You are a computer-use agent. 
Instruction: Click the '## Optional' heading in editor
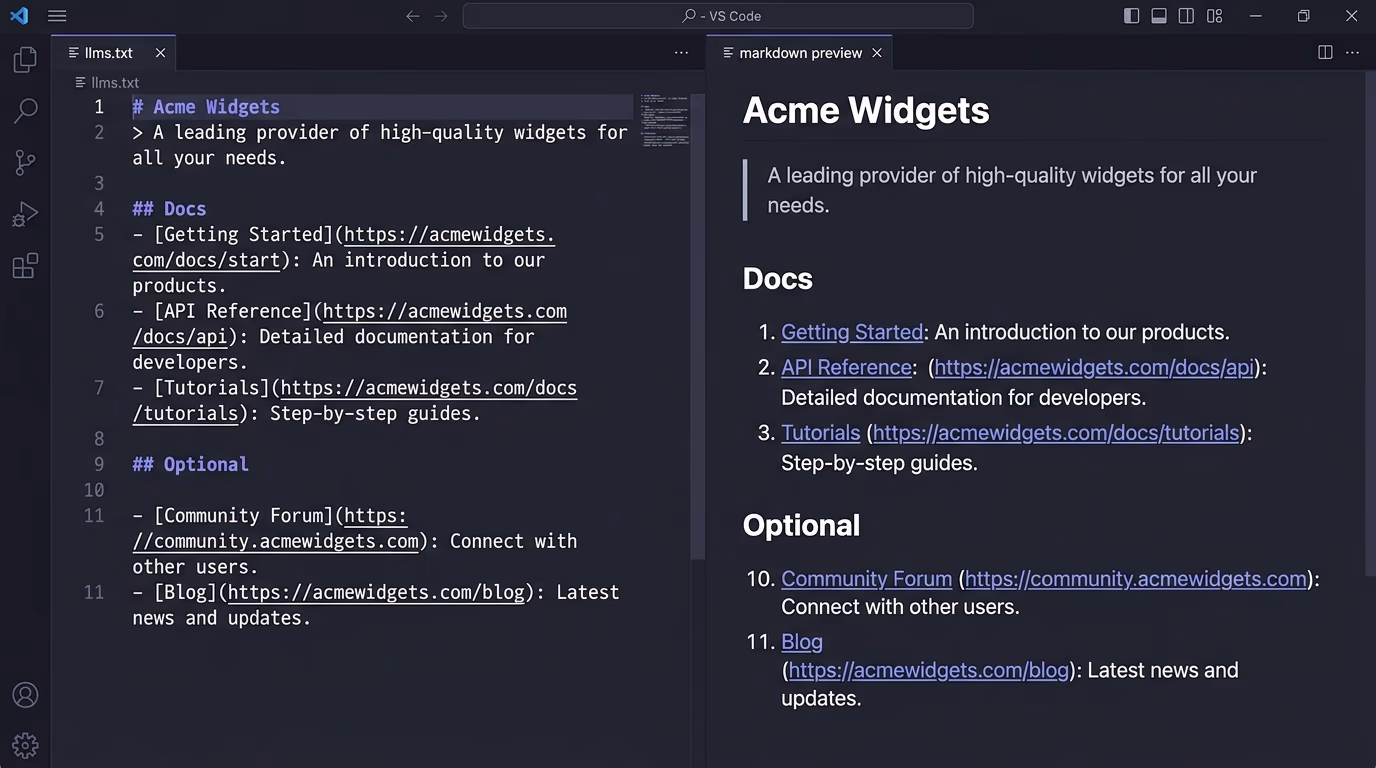190,464
